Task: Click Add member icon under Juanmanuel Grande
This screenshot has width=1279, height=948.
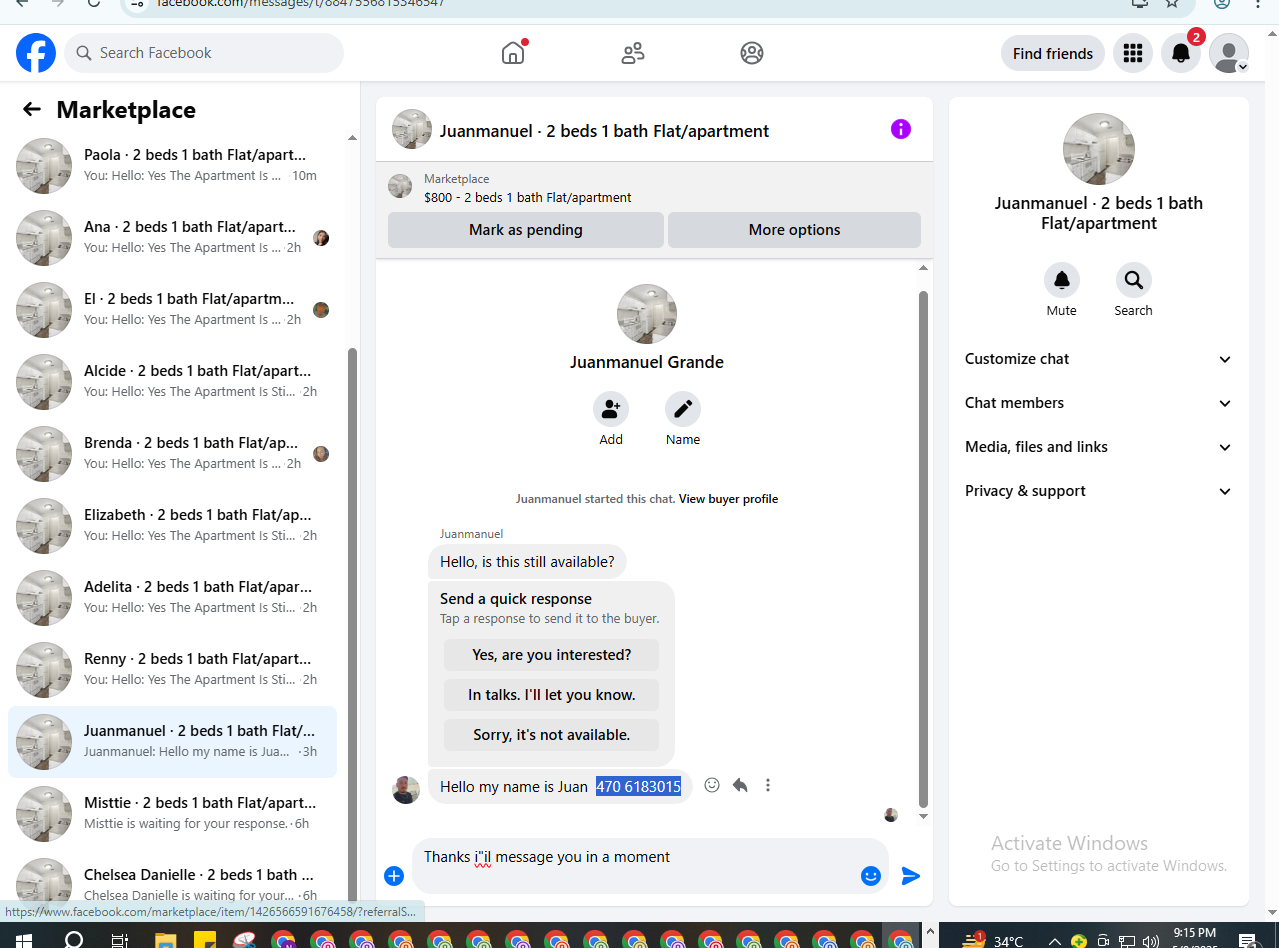Action: [x=611, y=409]
